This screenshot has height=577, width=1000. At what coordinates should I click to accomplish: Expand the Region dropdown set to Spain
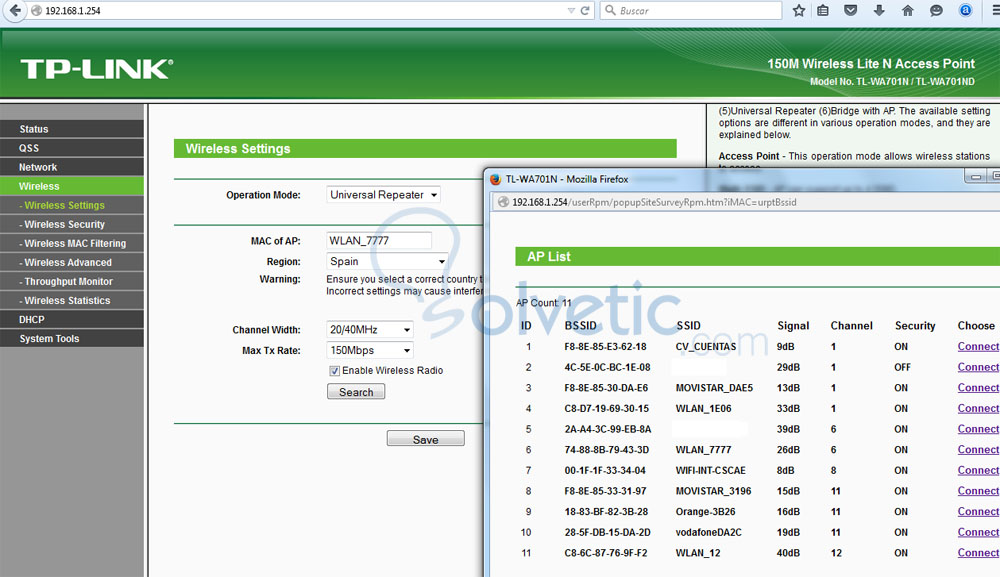[x=387, y=261]
